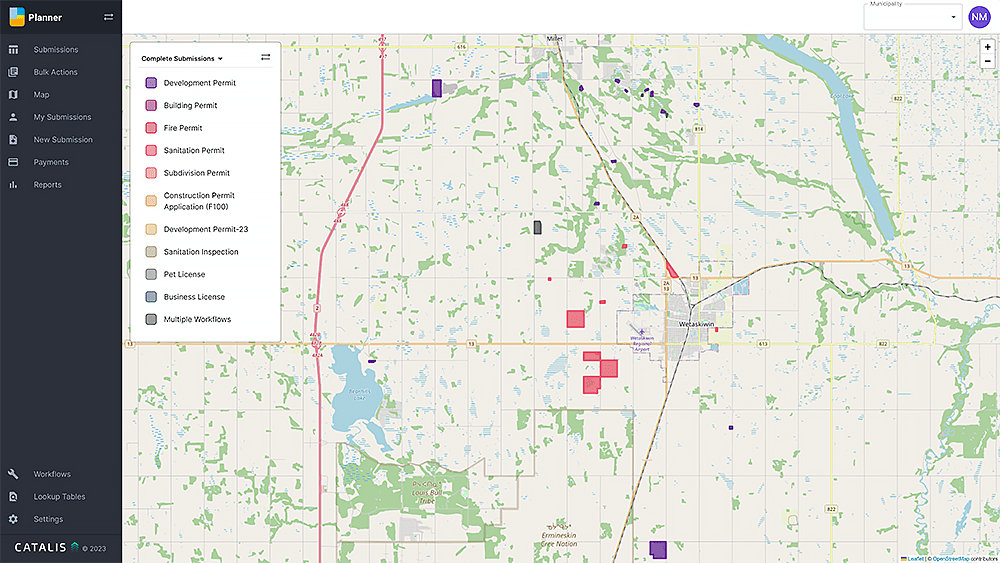Open Lookup Tables
The image size is (1000, 563).
tap(59, 497)
